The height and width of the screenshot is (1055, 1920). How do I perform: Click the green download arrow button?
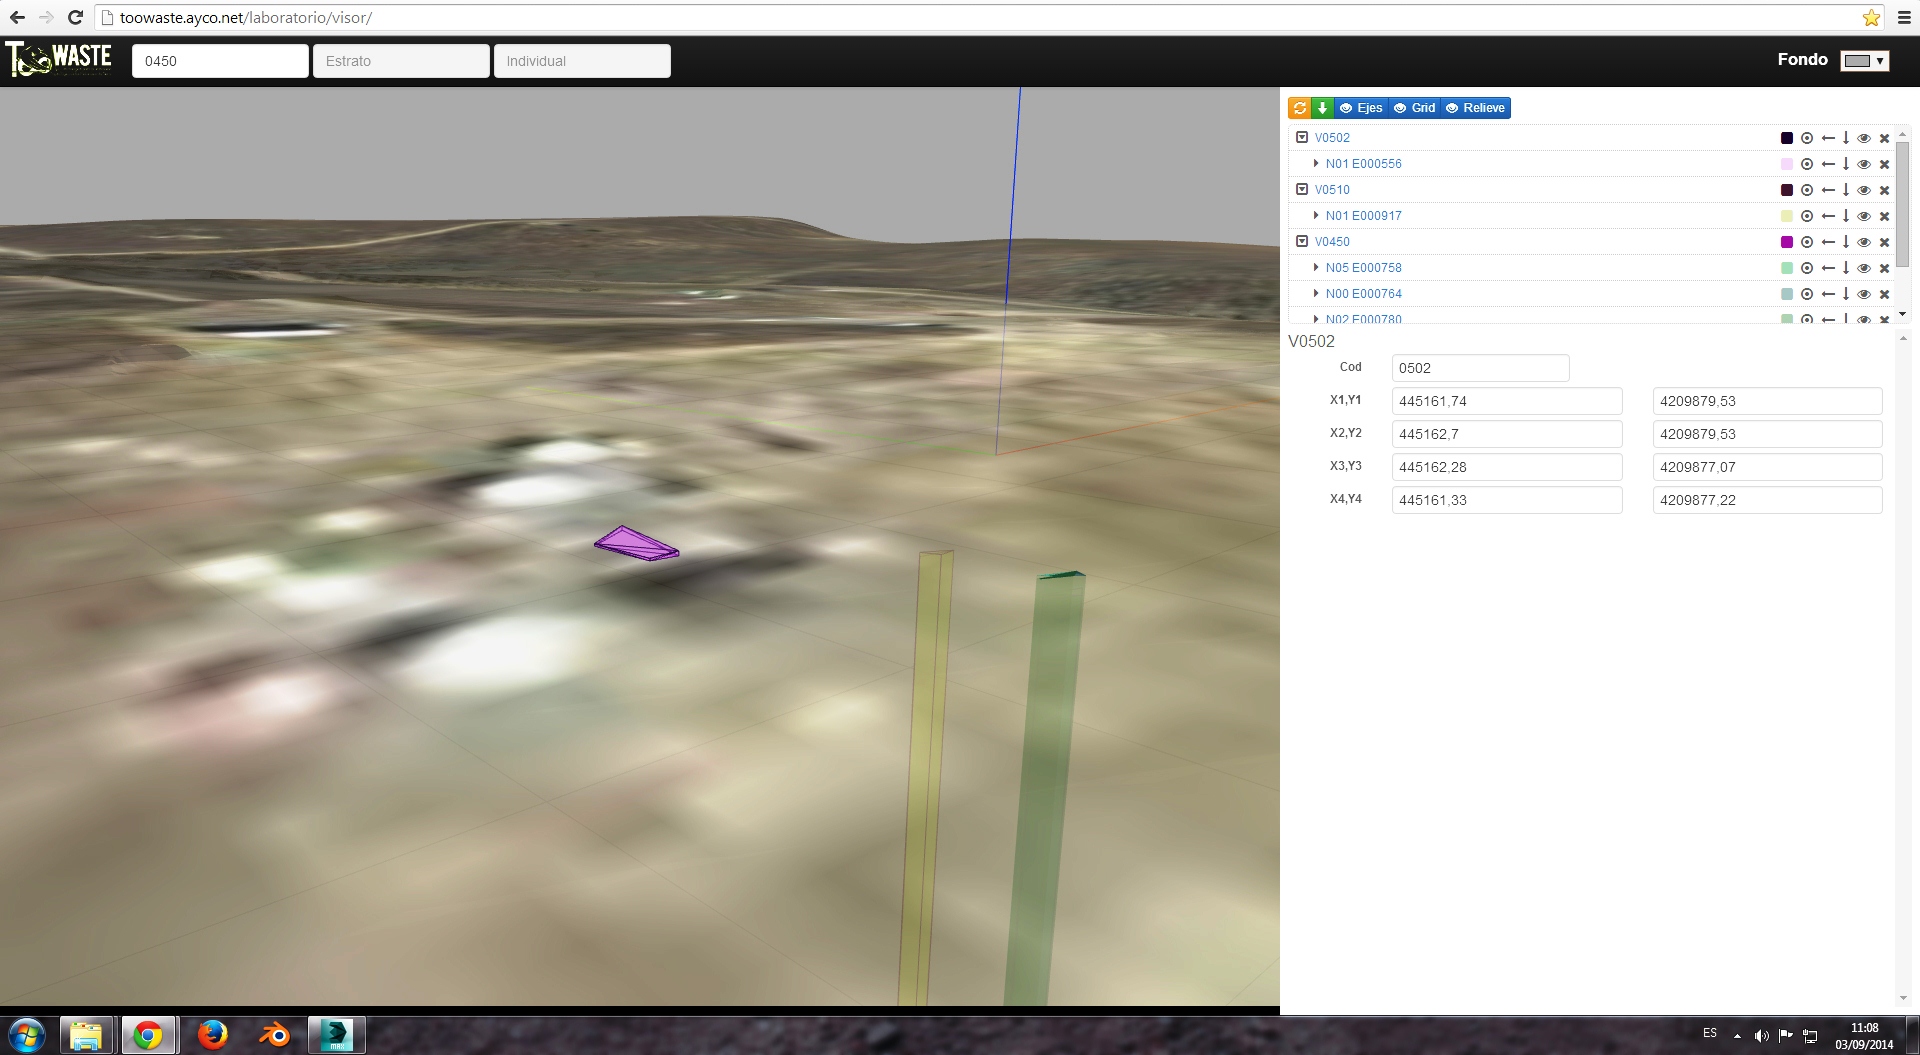point(1322,108)
